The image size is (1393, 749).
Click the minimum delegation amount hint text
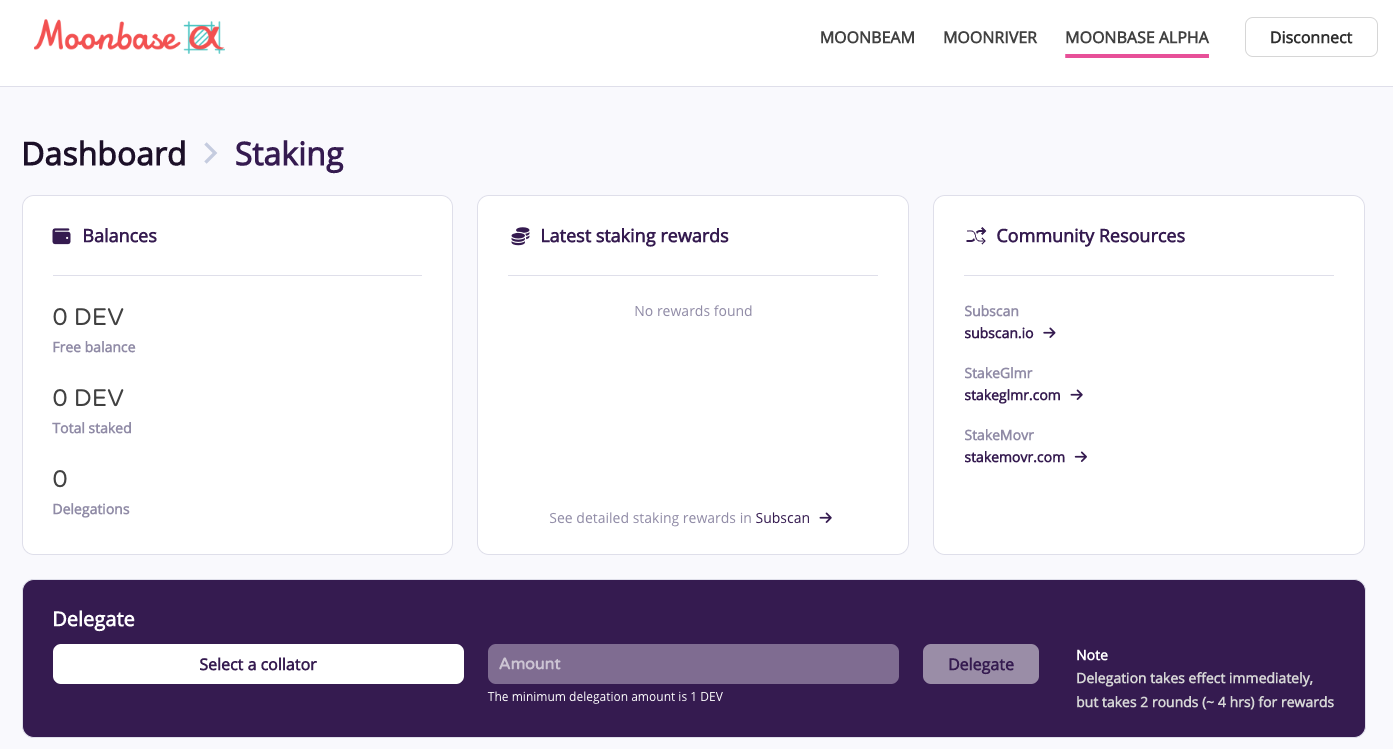(x=605, y=696)
